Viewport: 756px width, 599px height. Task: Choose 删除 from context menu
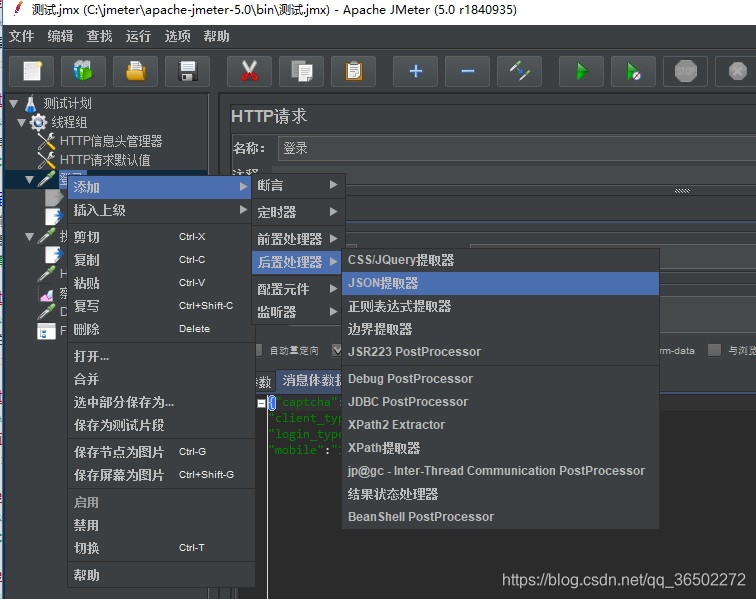pyautogui.click(x=160, y=329)
